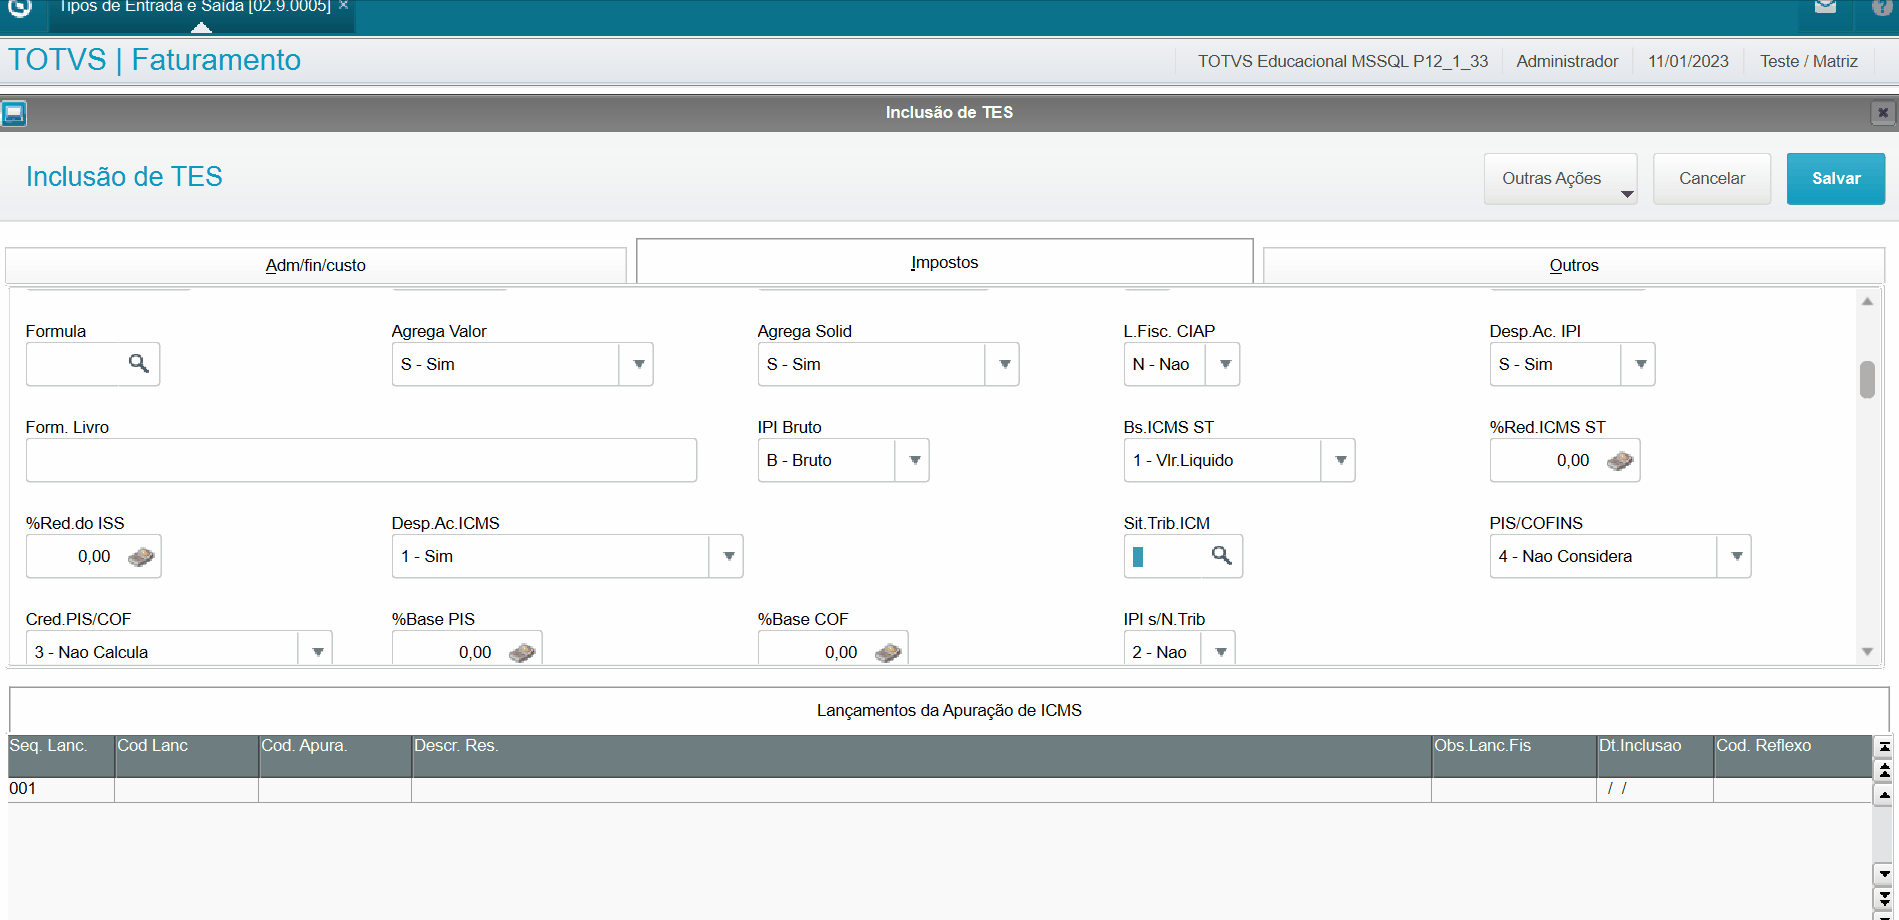The height and width of the screenshot is (920, 1899).
Task: Open calculator for %Red.do ISS field
Action: pyautogui.click(x=141, y=556)
